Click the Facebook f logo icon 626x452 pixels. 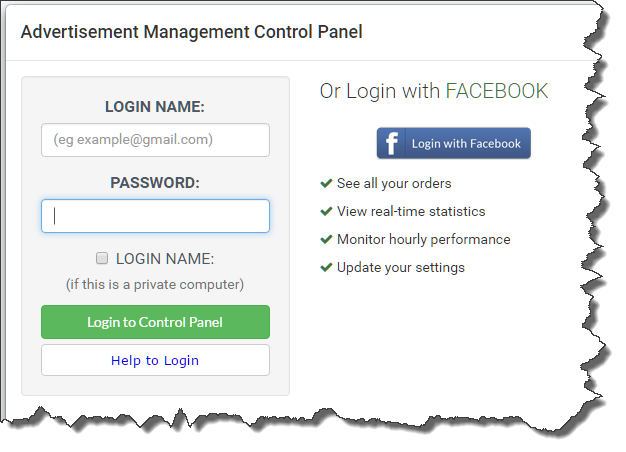pos(391,143)
